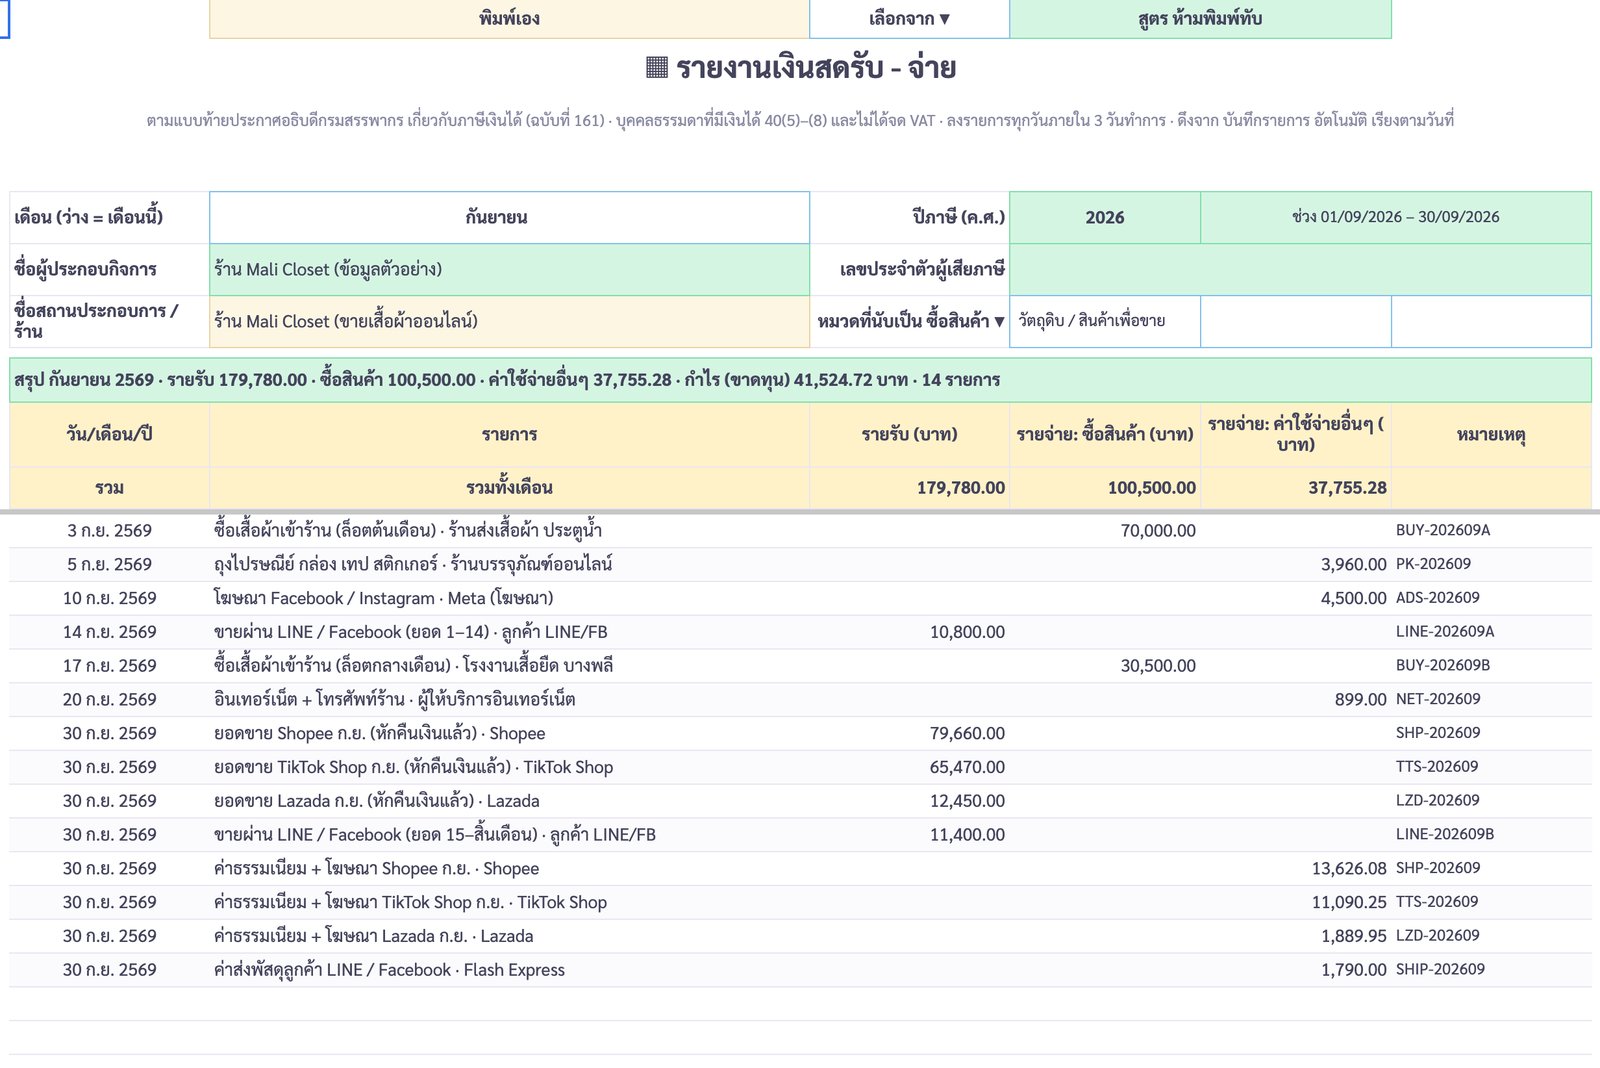Click the โฆษณา Facebook / Instagram entry

(x=509, y=598)
